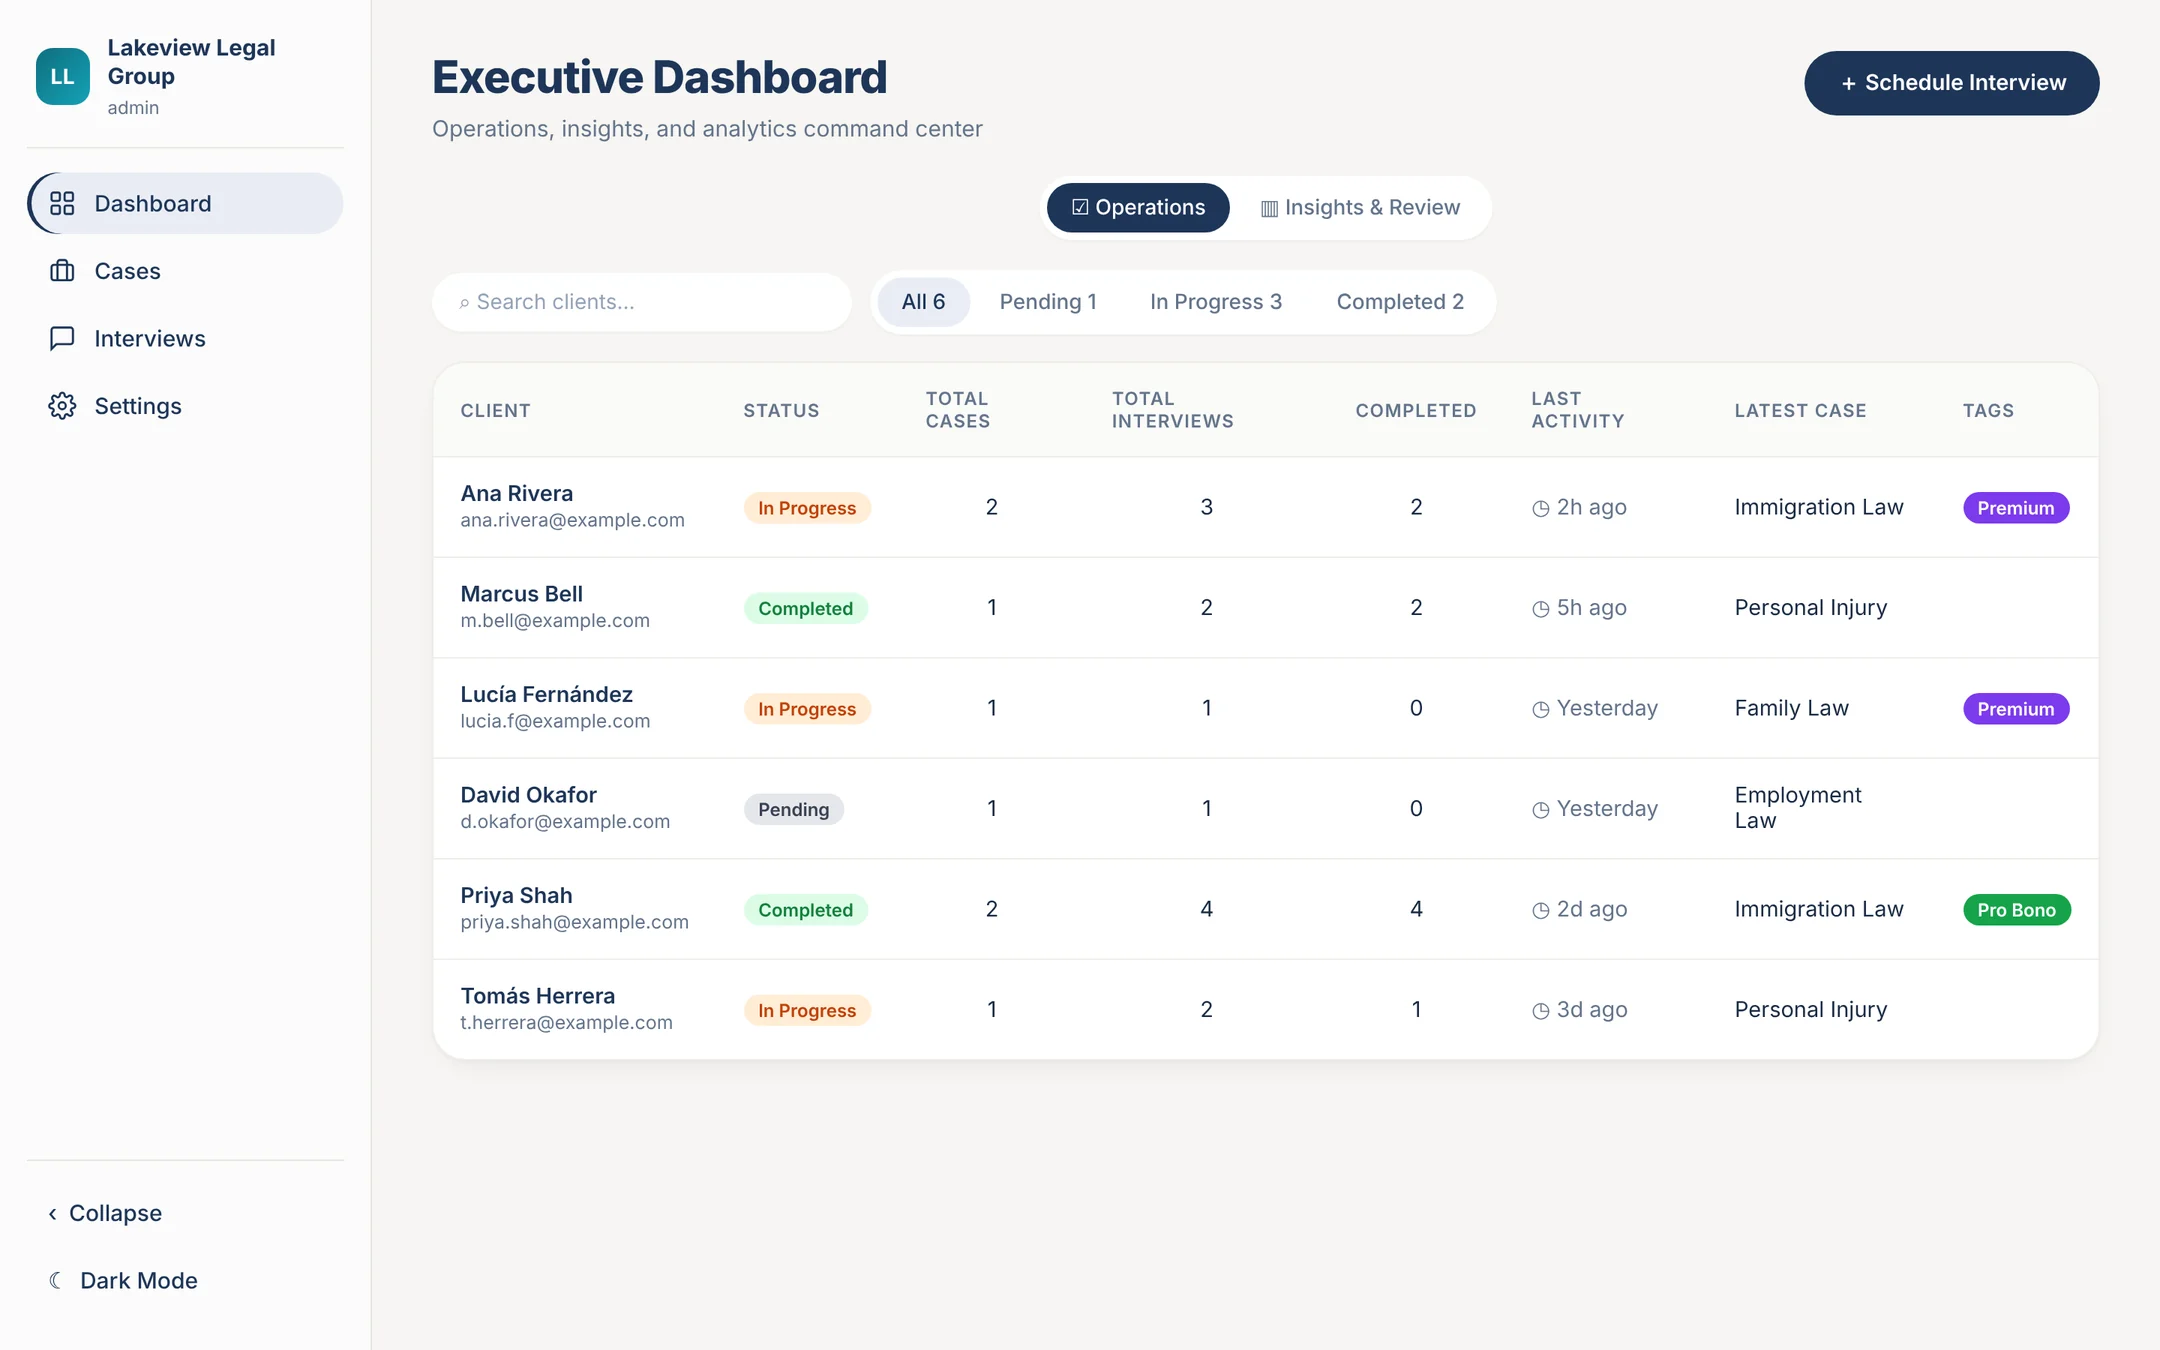Click Employment Law in David Okafor row
This screenshot has height=1350, width=2160.
pyautogui.click(x=1797, y=808)
